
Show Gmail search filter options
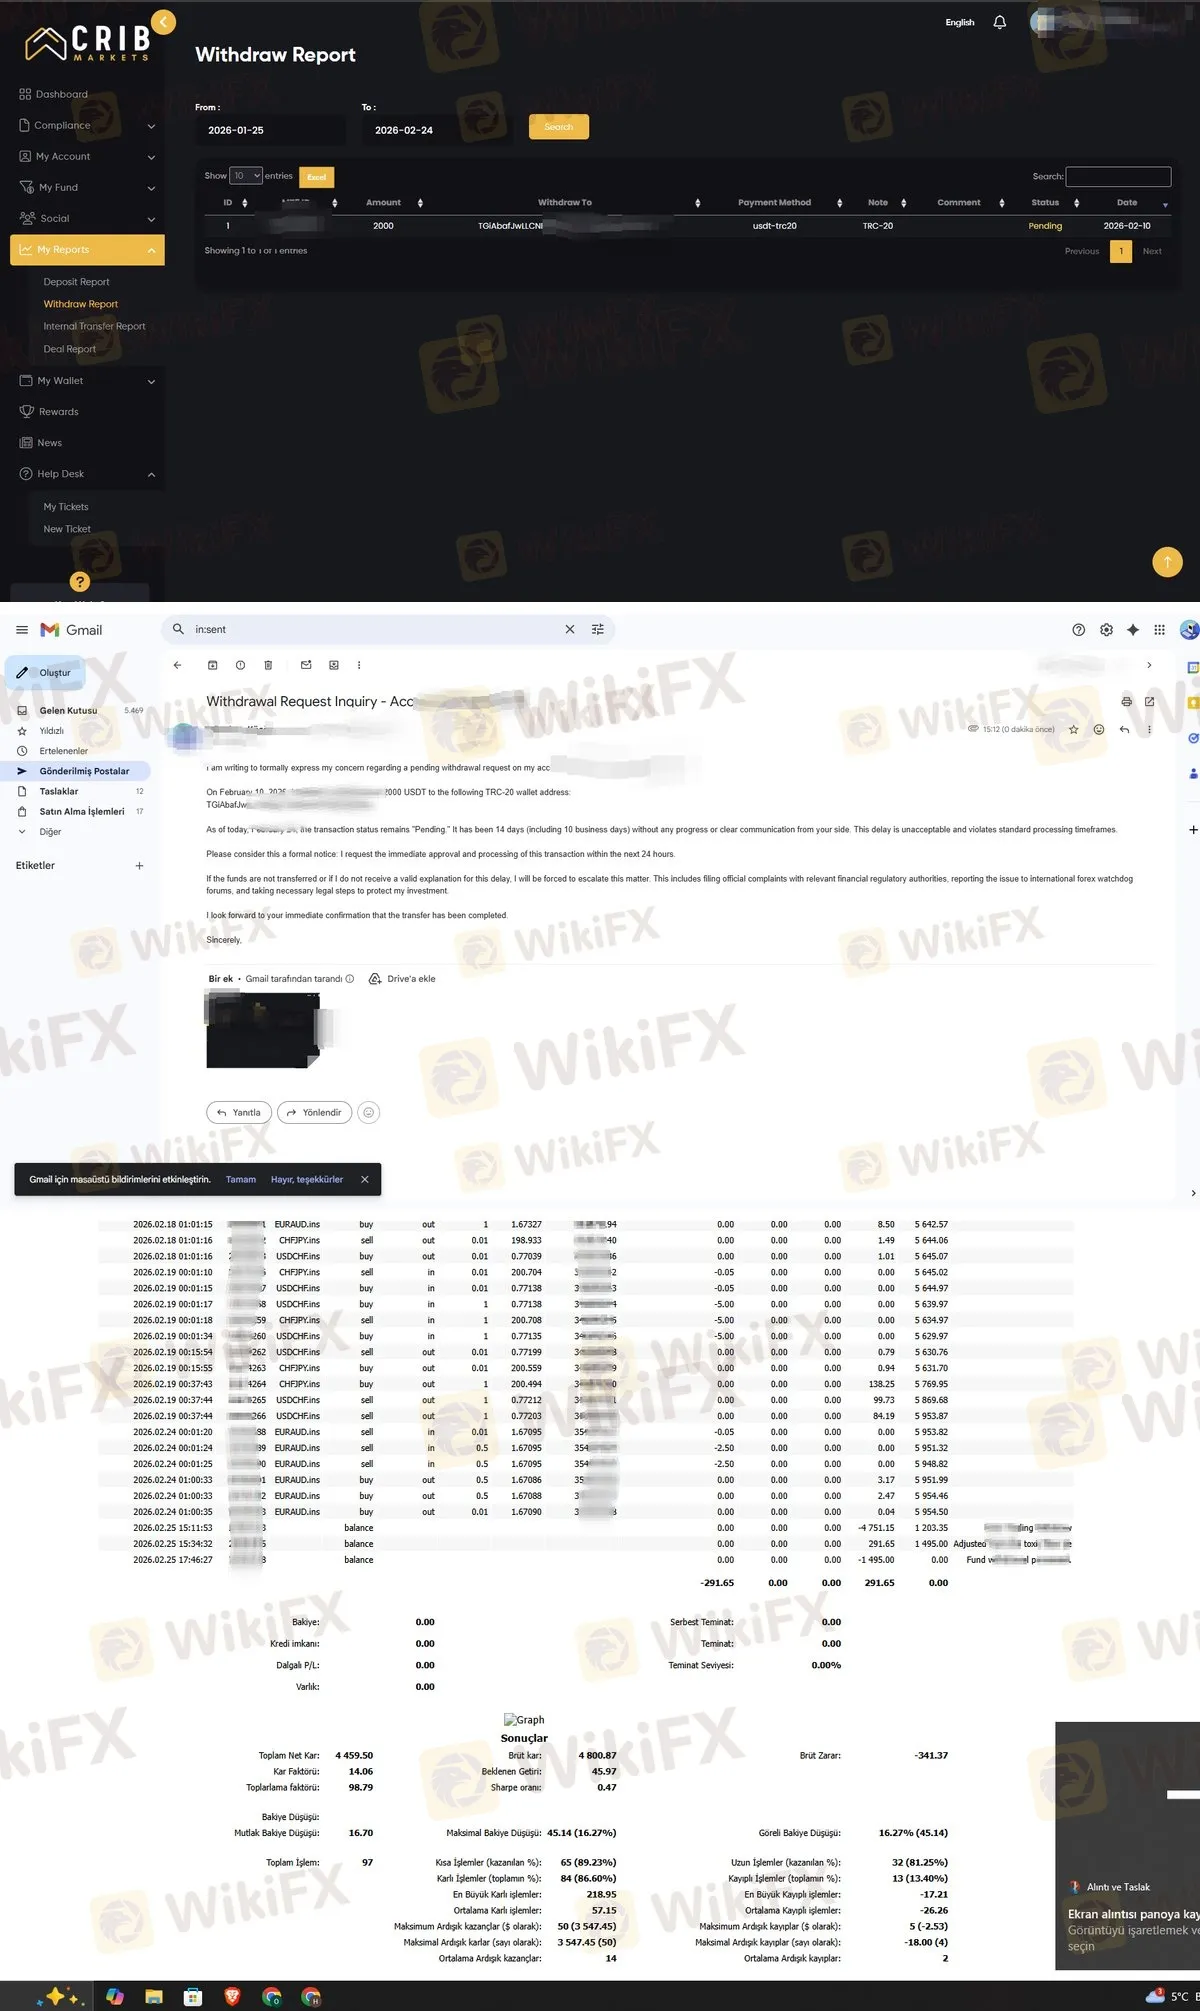pyautogui.click(x=598, y=629)
